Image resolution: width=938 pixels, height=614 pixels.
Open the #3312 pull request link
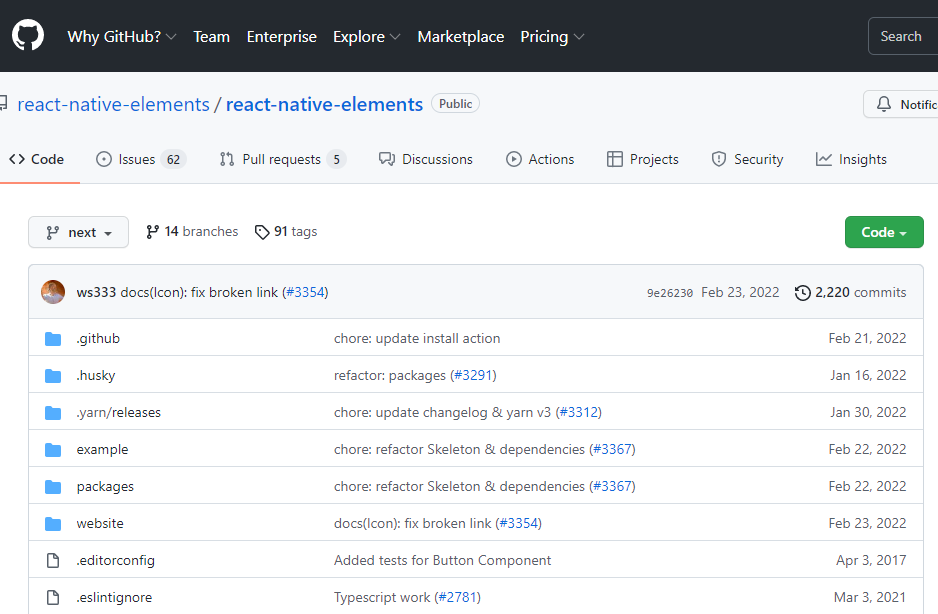(579, 412)
